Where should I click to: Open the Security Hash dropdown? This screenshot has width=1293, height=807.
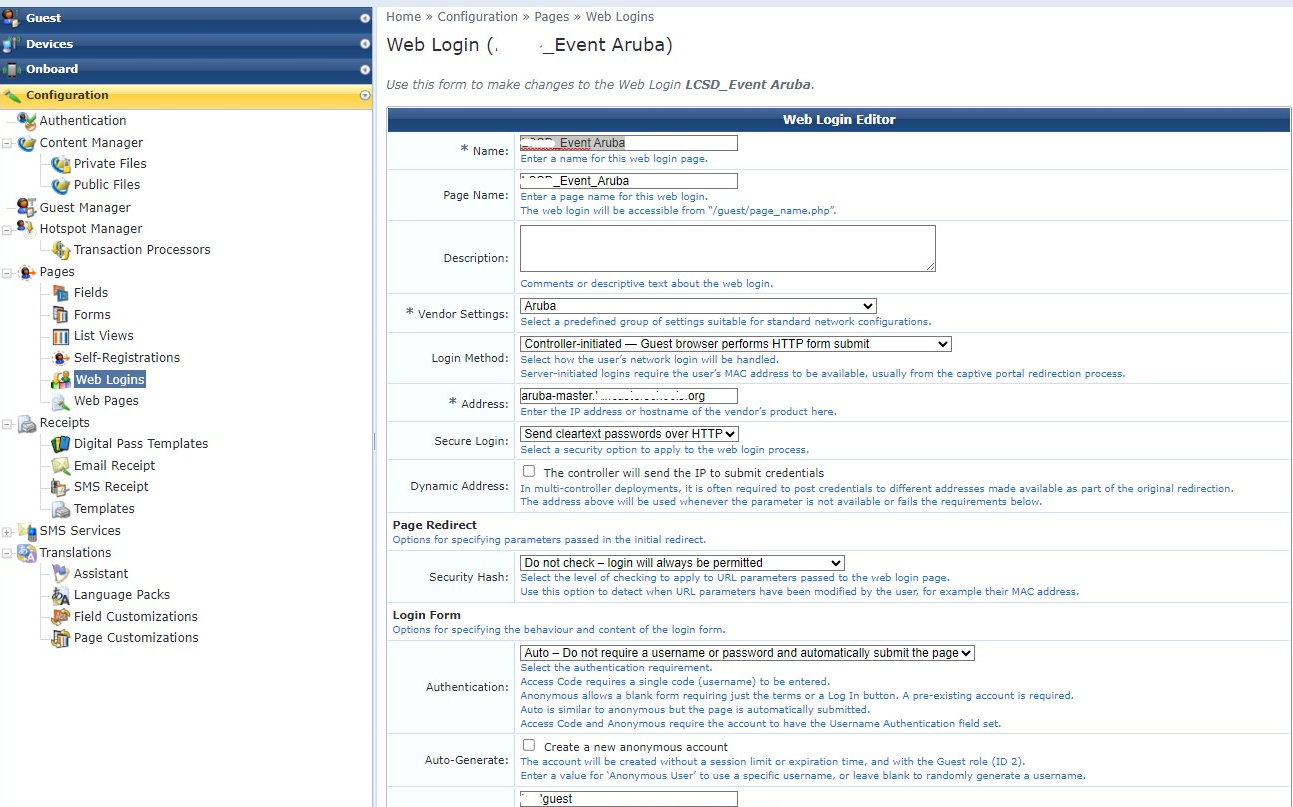[680, 563]
